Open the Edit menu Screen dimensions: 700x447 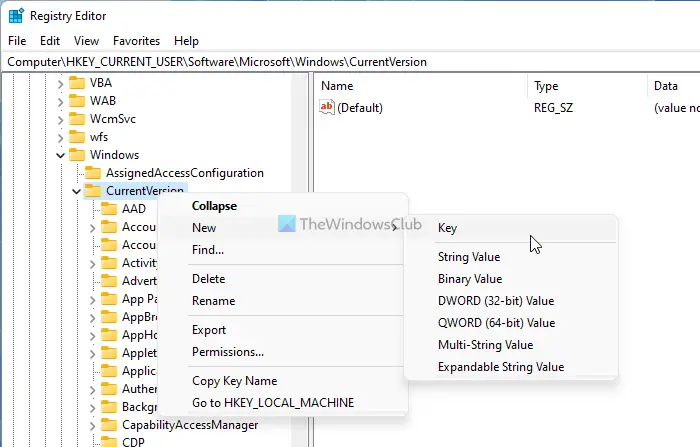[x=50, y=41]
